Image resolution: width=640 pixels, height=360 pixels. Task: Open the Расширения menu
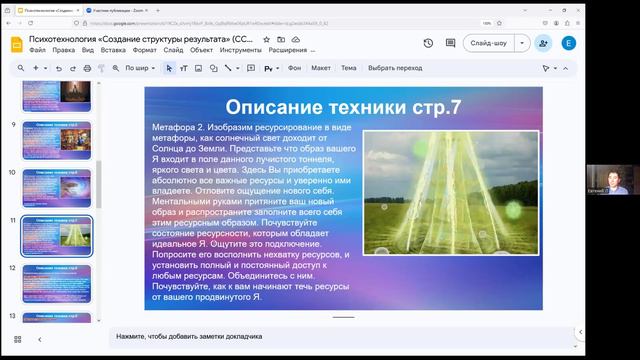point(288,50)
